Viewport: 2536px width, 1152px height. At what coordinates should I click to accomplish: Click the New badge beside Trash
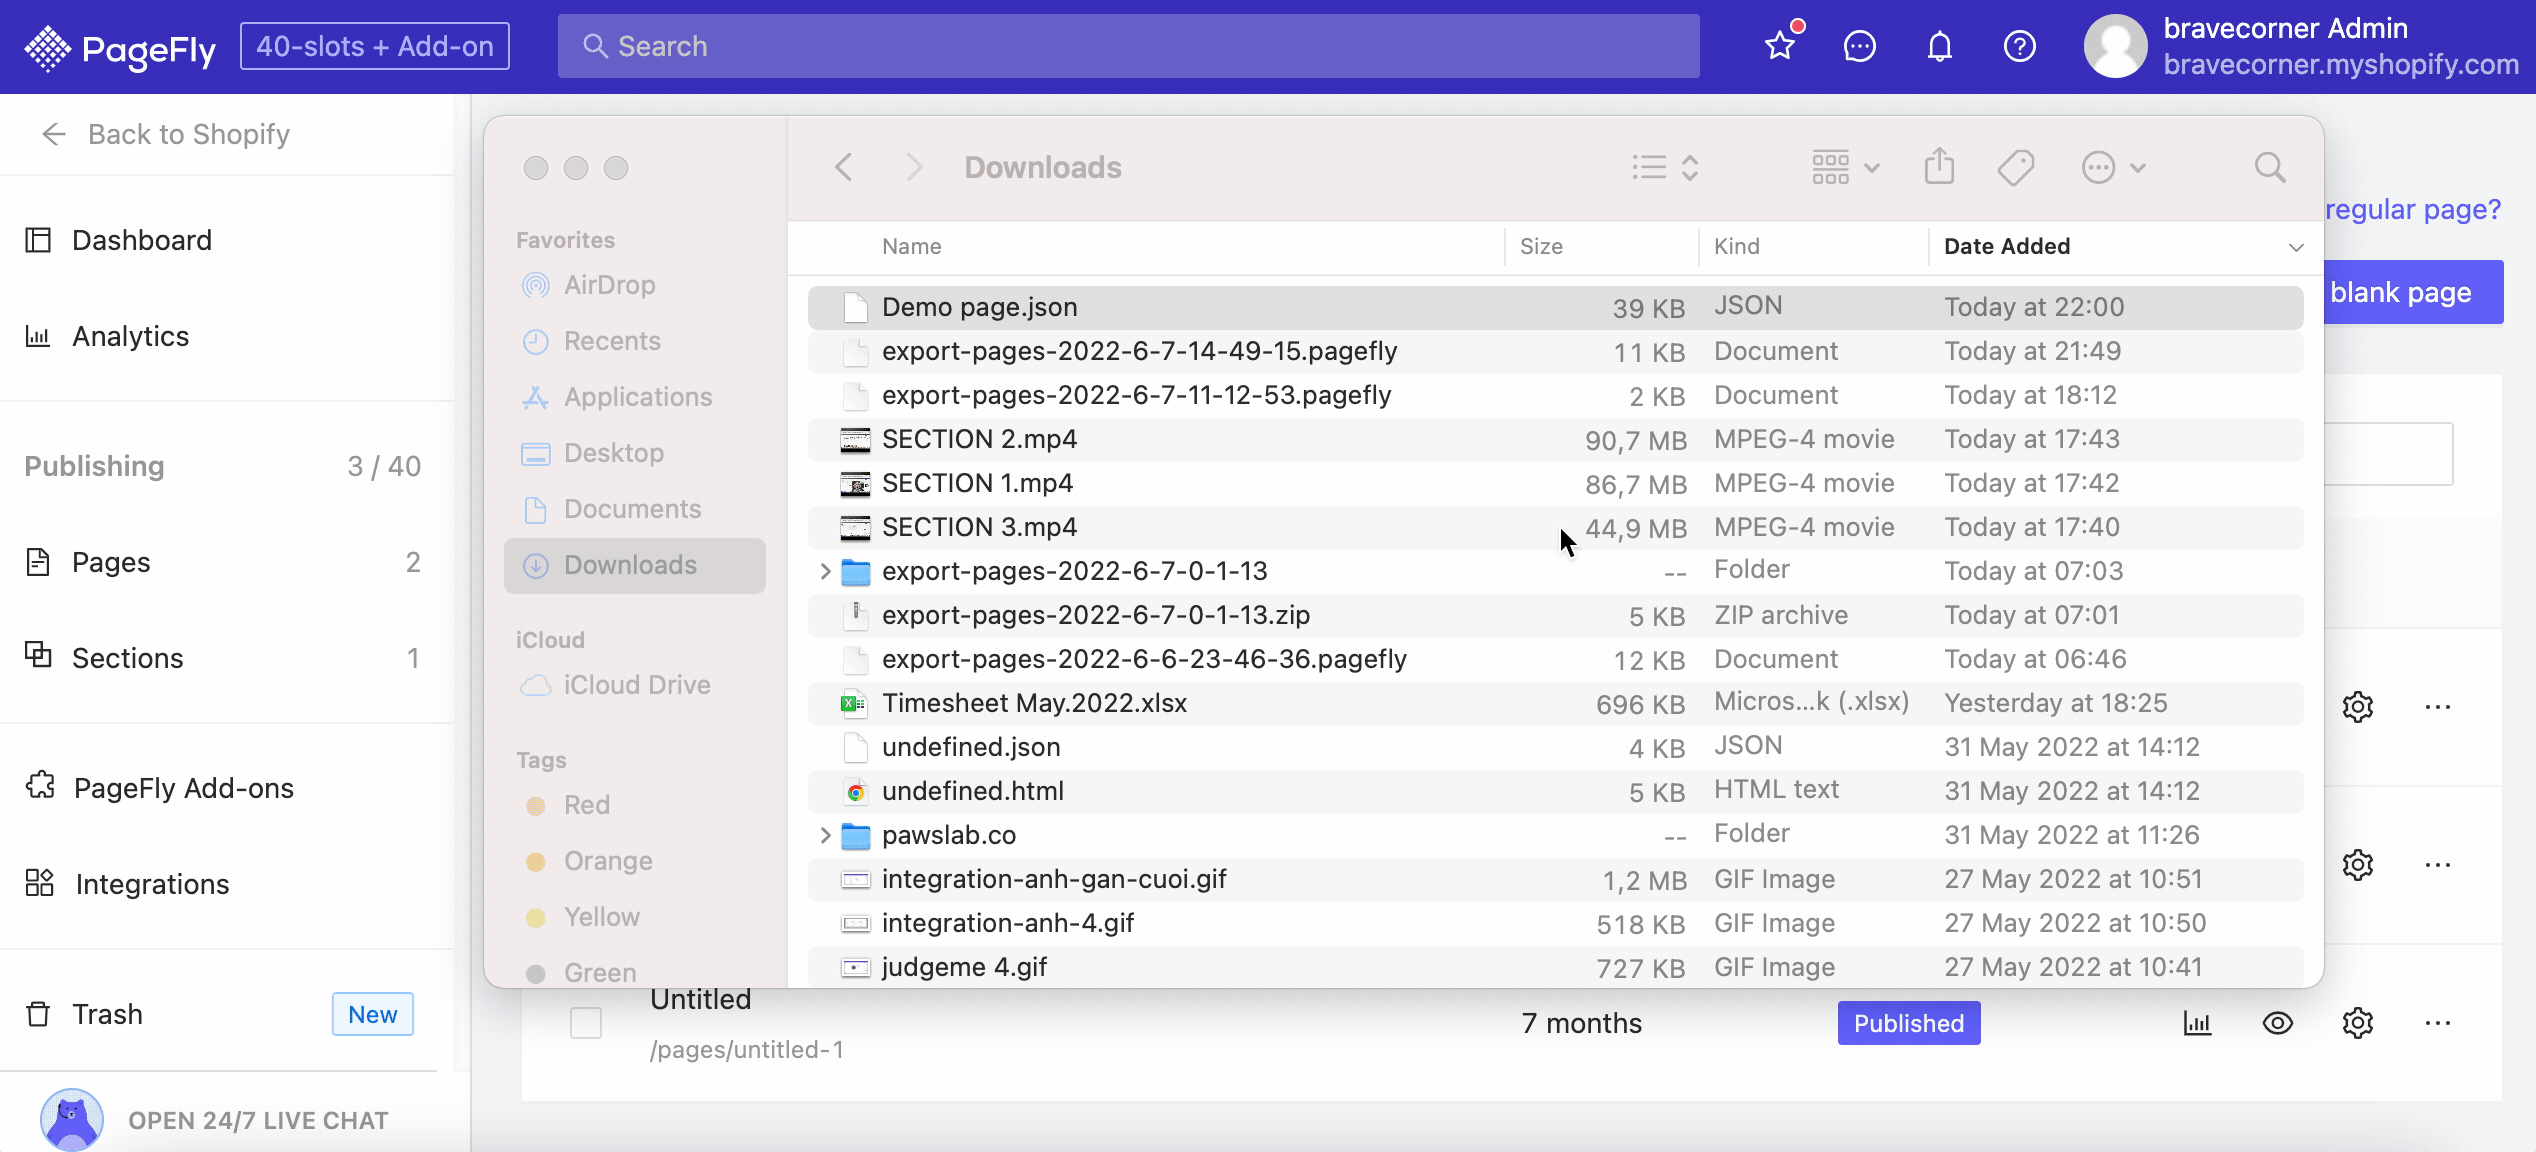point(373,1014)
